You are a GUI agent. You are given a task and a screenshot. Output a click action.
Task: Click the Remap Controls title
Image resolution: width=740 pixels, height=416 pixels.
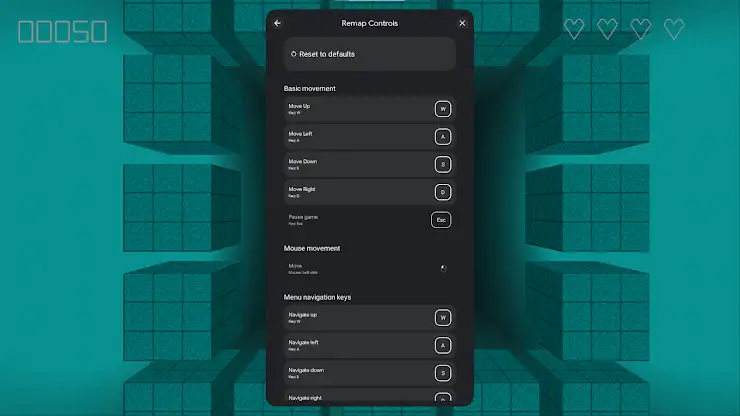tap(370, 23)
